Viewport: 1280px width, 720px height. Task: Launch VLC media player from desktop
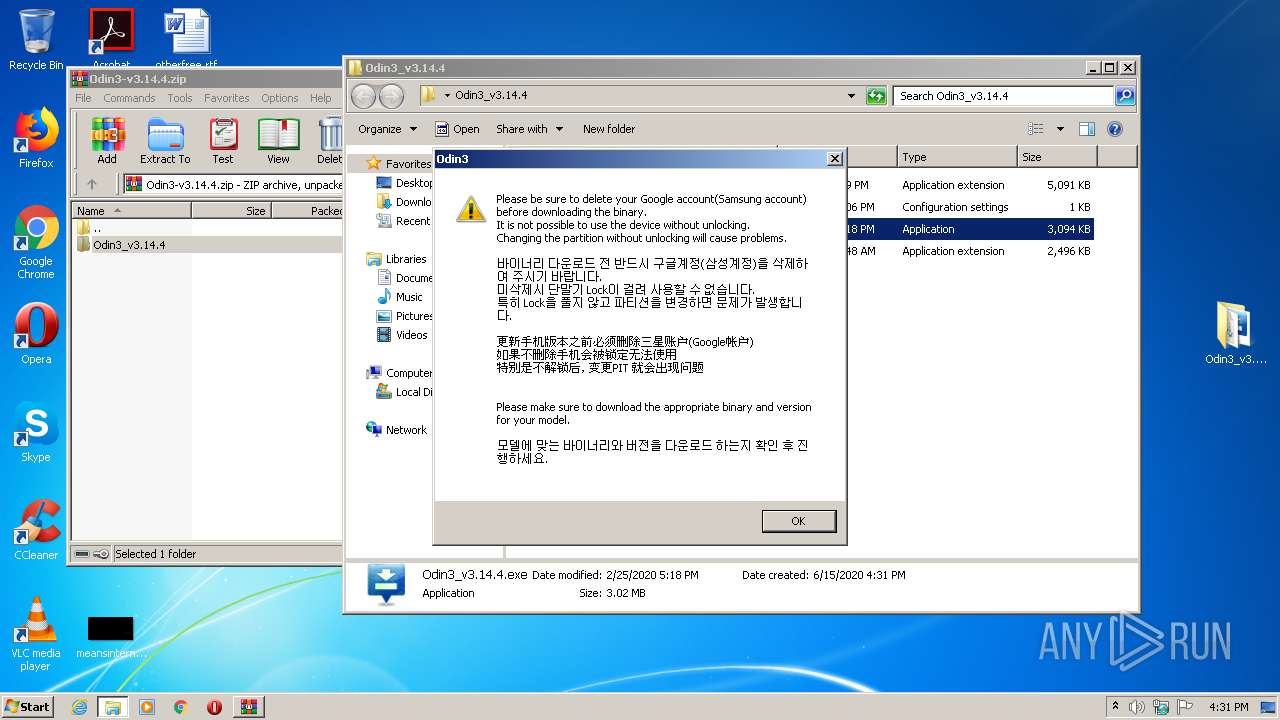[36, 634]
